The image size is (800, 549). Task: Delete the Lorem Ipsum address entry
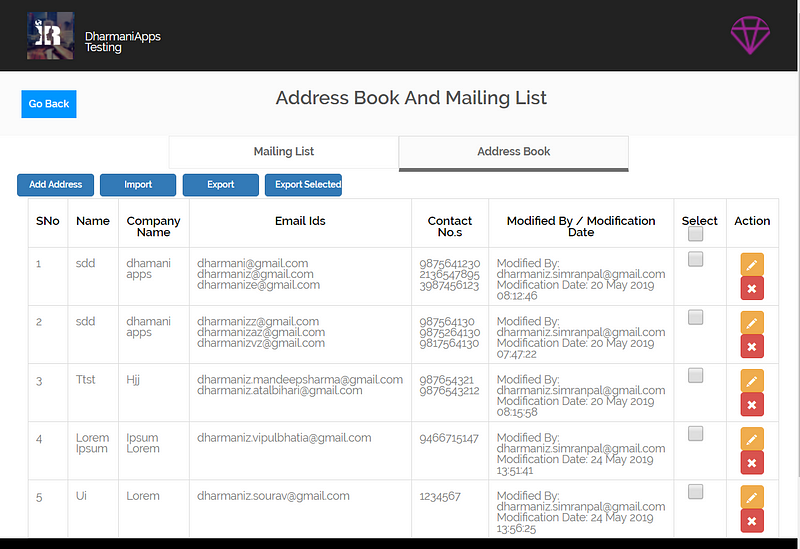pos(752,463)
